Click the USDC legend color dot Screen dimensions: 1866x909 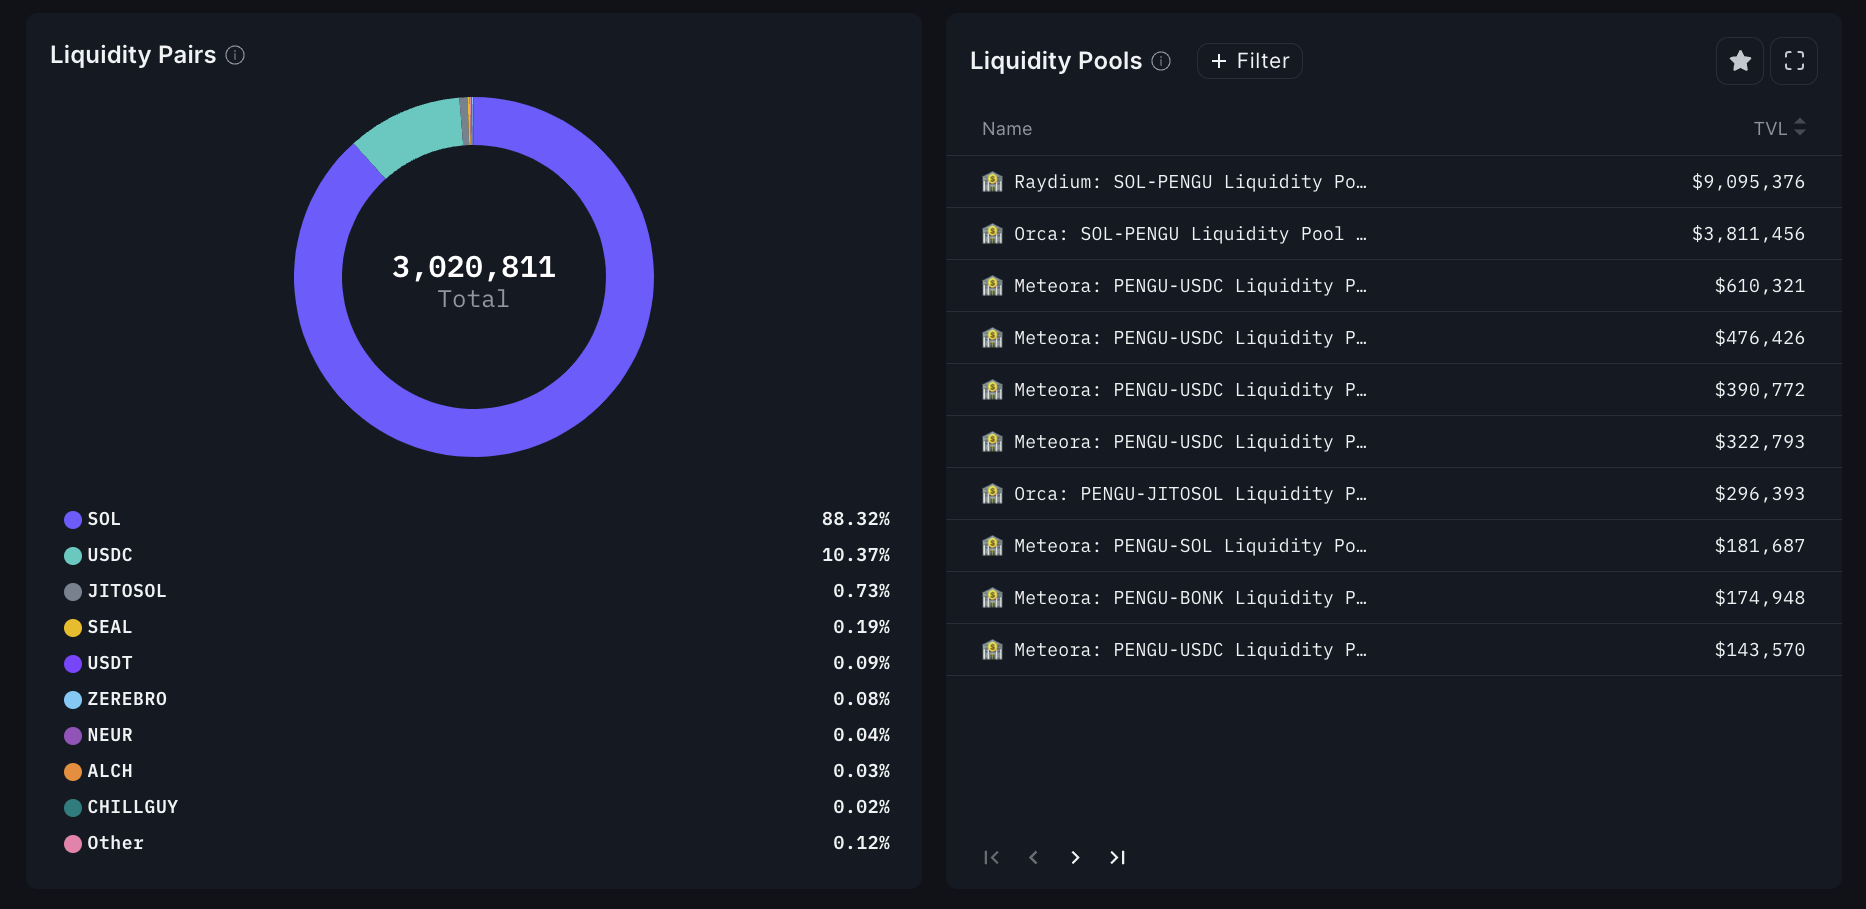73,556
